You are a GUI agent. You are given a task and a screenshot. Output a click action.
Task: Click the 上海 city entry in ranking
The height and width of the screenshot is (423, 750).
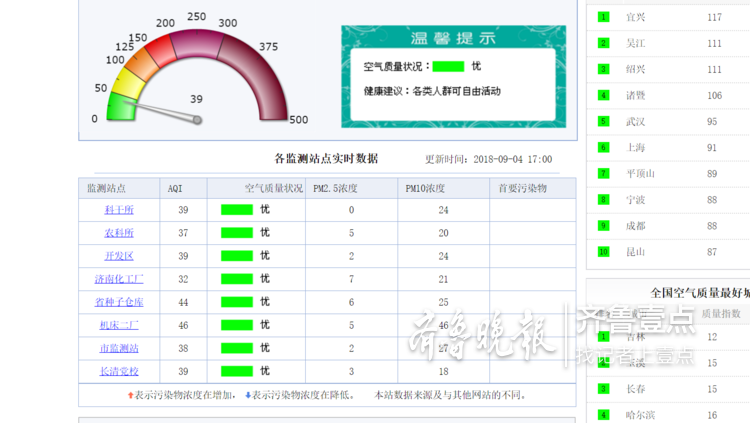635,147
